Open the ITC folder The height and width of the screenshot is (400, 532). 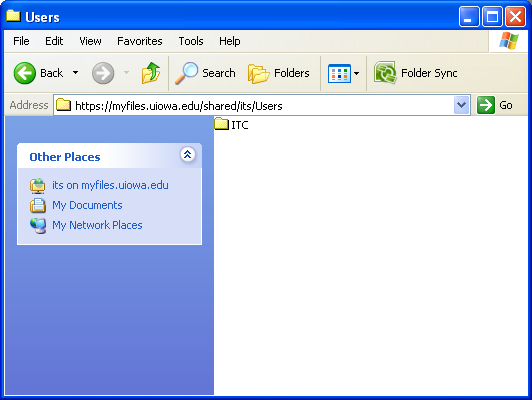[x=231, y=125]
